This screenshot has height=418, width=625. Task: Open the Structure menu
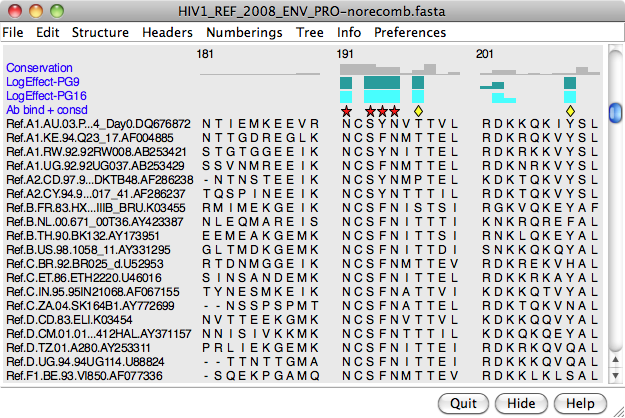pyautogui.click(x=100, y=32)
